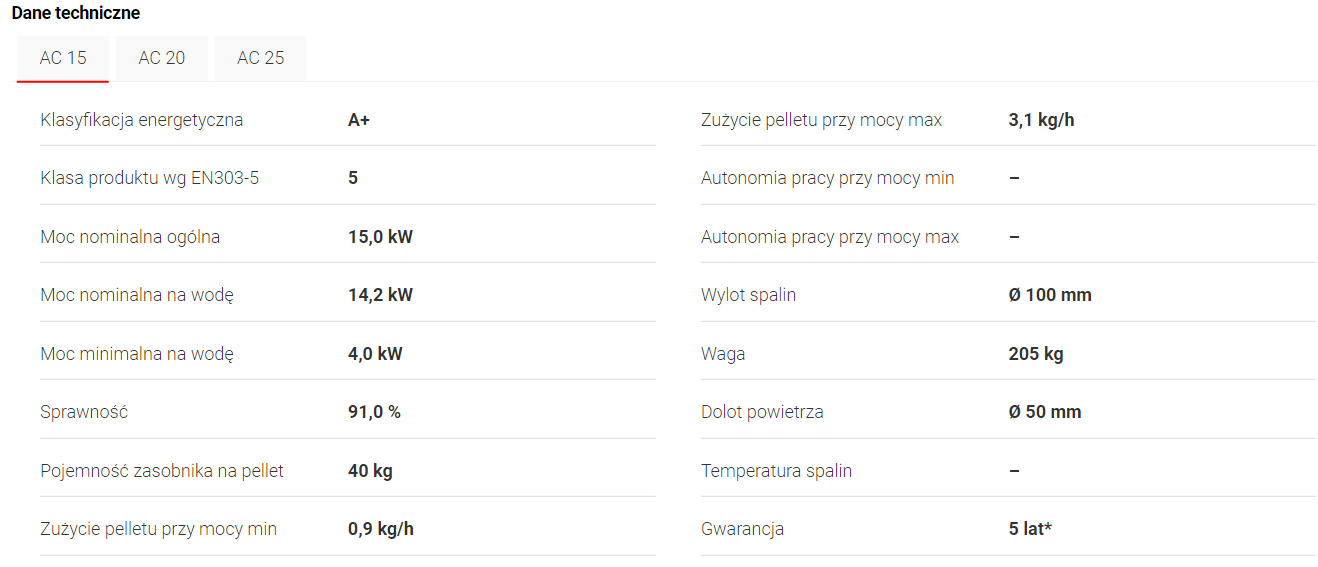
Task: Click the 14,2 kW value
Action: [x=380, y=295]
